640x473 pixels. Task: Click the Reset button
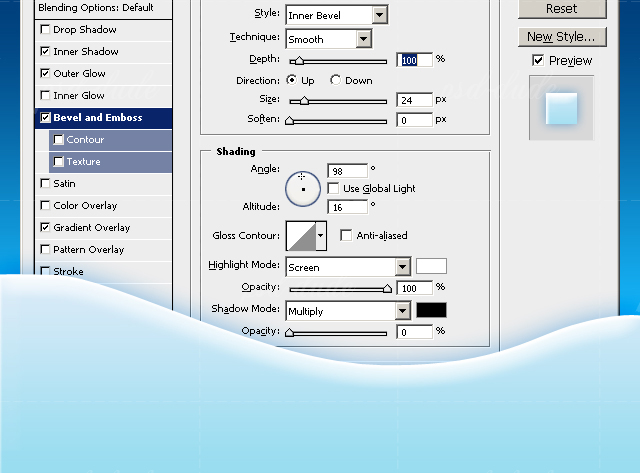click(x=562, y=9)
